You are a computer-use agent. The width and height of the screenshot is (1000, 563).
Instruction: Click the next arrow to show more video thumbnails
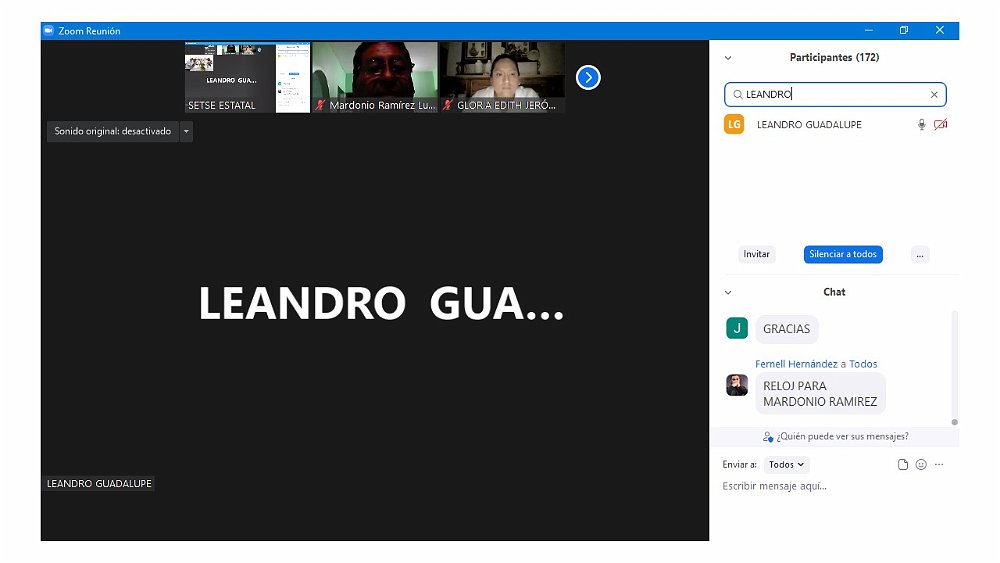pos(588,77)
